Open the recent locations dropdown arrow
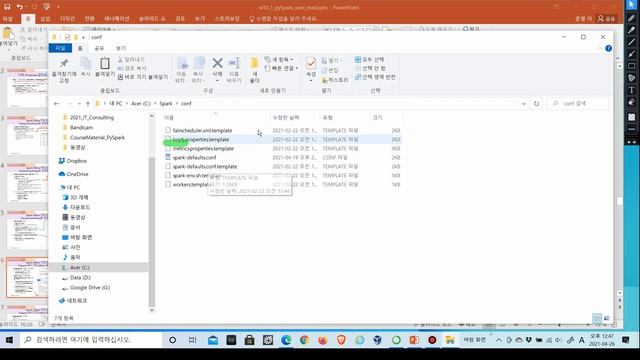This screenshot has height=360, width=640. tap(79, 104)
